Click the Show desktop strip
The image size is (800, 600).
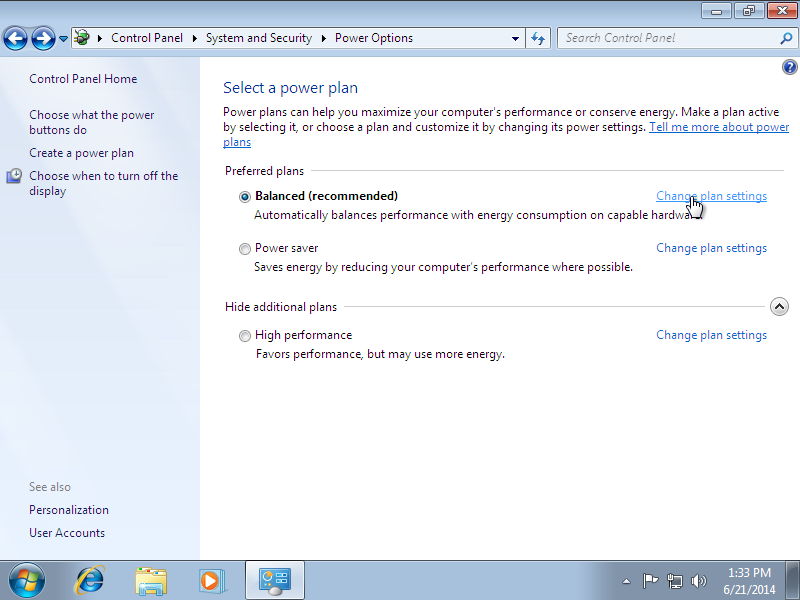pyautogui.click(x=792, y=580)
